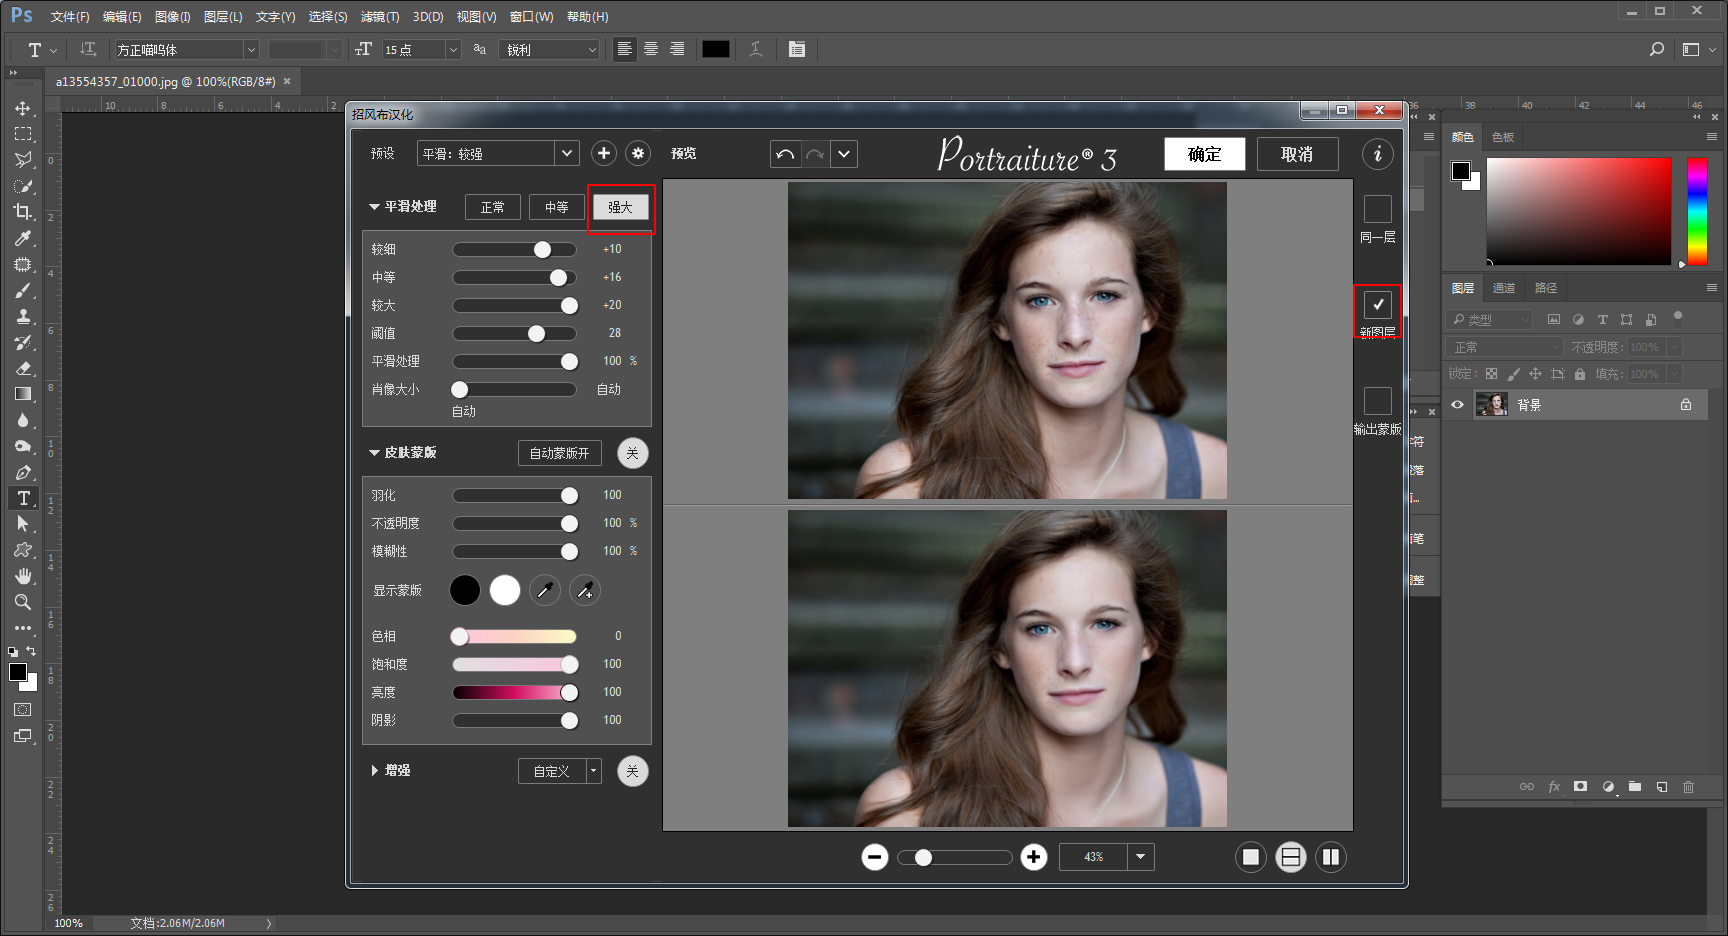Select the Rectangular Marquee tool
Image resolution: width=1728 pixels, height=936 pixels.
(23, 134)
